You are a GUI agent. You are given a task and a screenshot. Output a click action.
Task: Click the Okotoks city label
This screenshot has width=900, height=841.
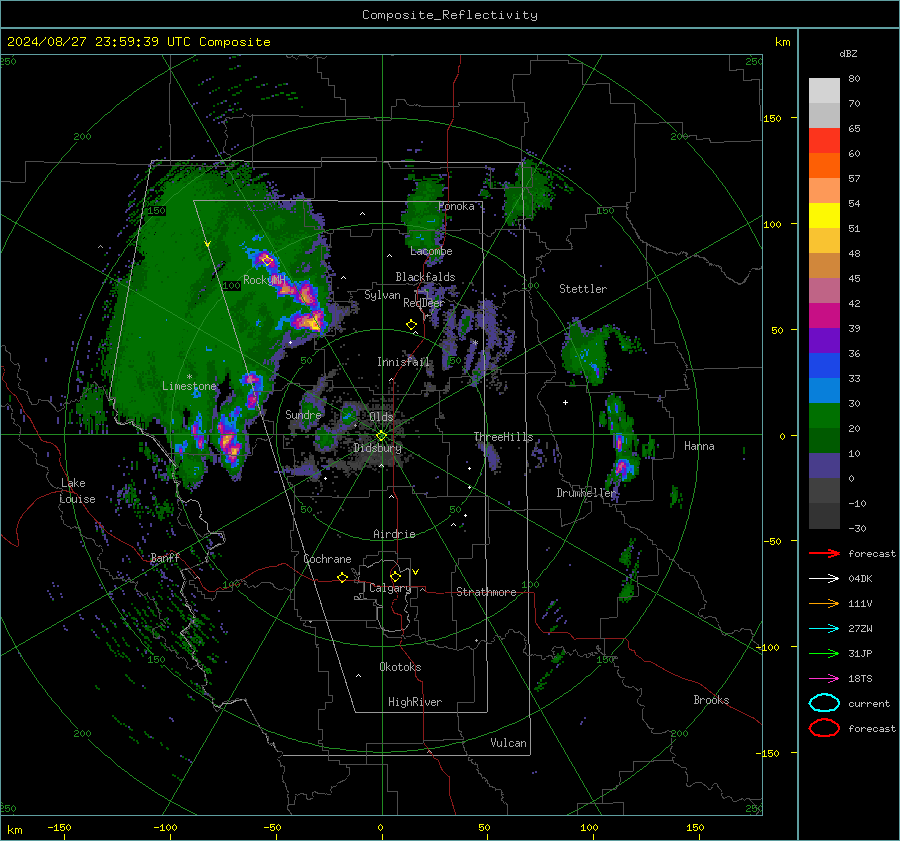click(400, 667)
